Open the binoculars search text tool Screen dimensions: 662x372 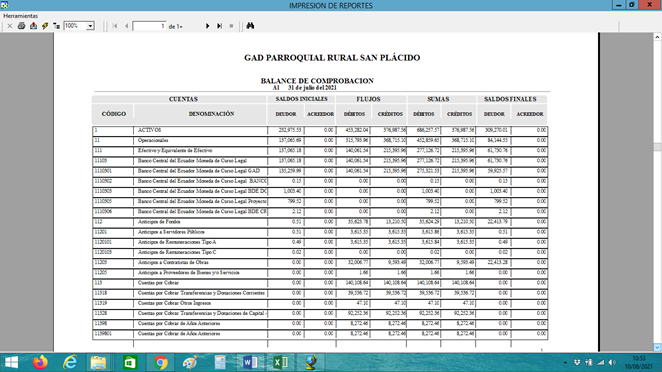coord(250,26)
